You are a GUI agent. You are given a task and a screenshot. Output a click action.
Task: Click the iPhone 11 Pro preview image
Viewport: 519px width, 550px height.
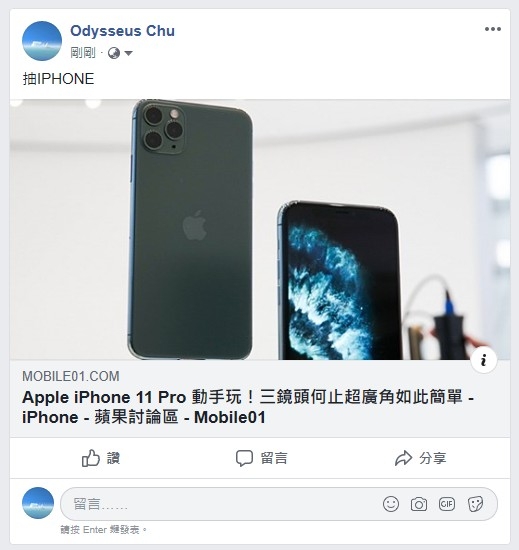[260, 229]
